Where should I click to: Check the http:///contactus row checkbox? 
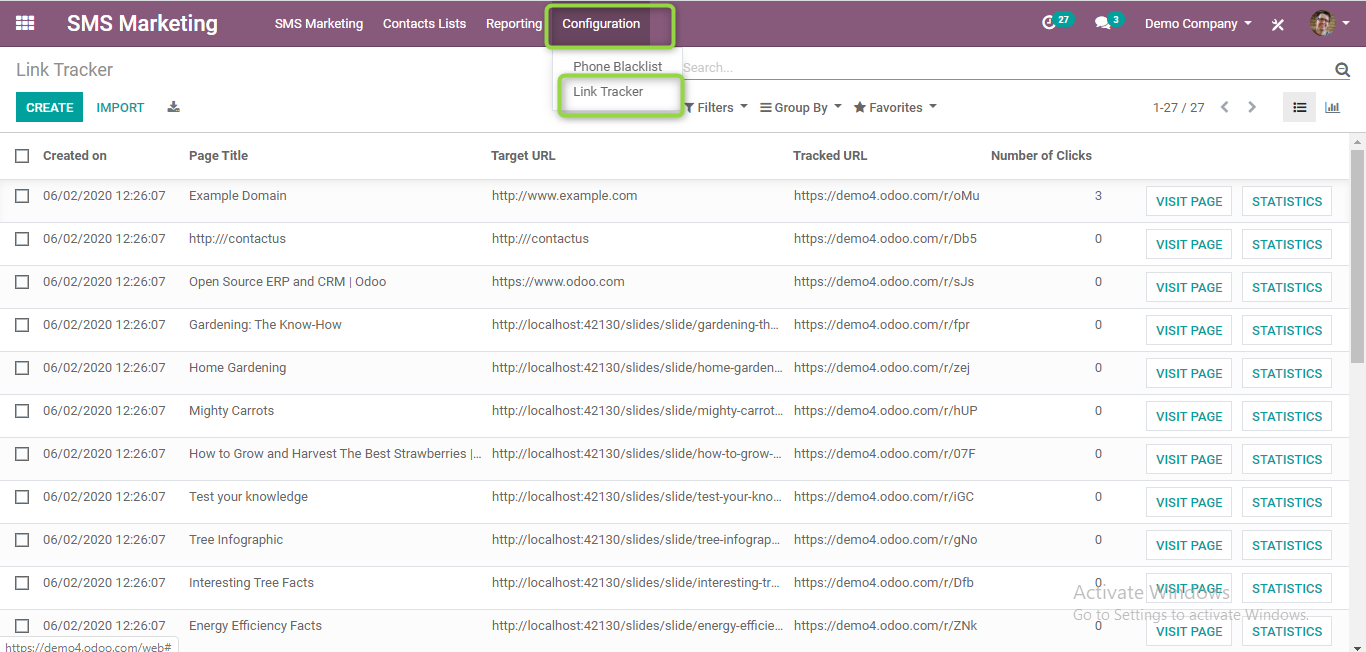point(22,239)
